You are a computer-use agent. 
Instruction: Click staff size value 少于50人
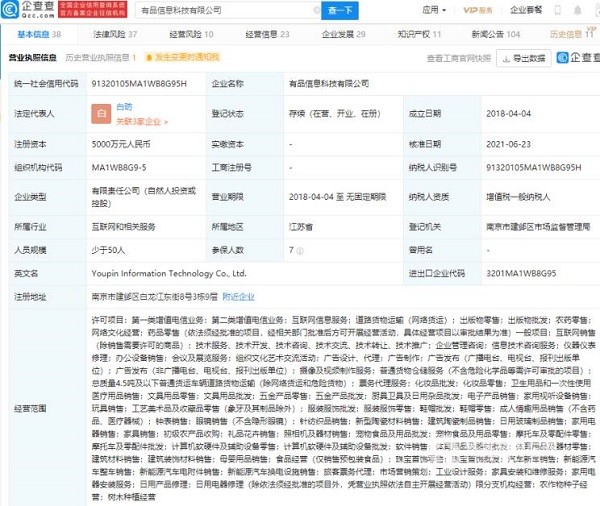tap(108, 250)
